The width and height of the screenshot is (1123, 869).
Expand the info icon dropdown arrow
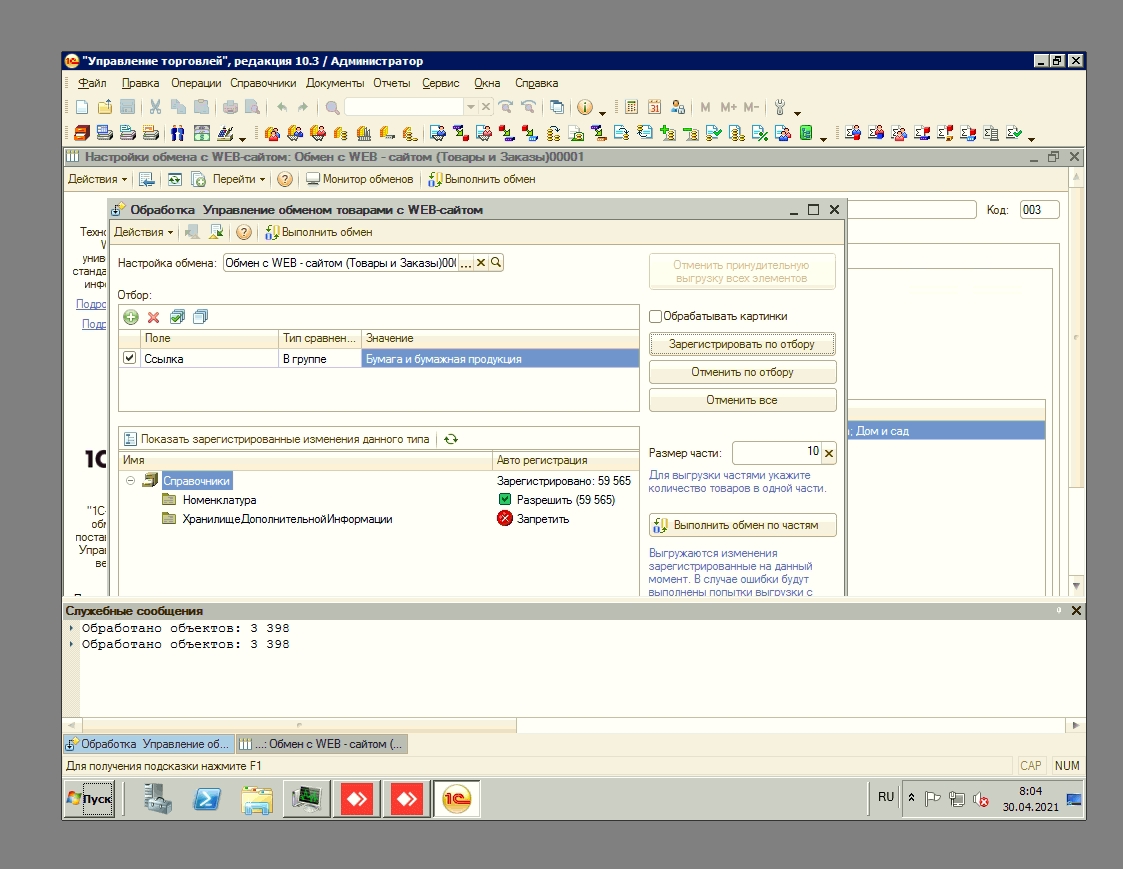pyautogui.click(x=602, y=112)
